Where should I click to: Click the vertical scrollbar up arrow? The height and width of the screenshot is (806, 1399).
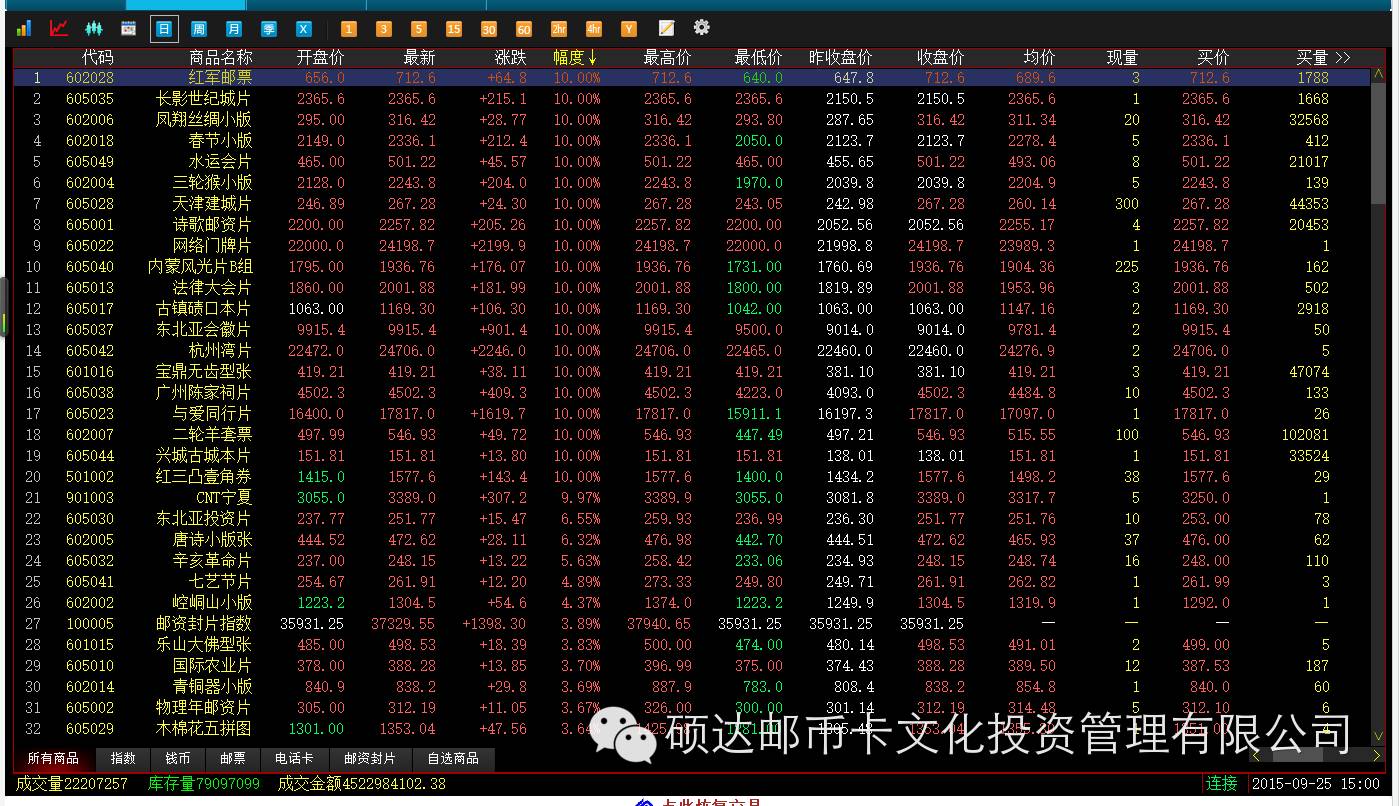click(x=1379, y=75)
